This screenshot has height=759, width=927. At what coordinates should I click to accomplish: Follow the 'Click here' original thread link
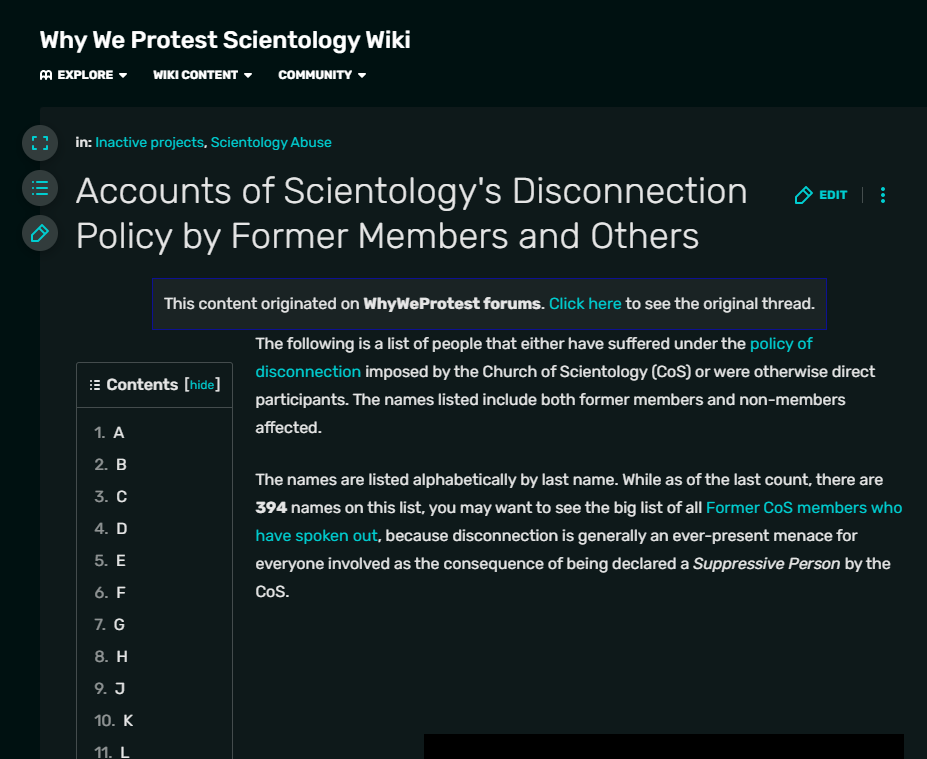[585, 303]
